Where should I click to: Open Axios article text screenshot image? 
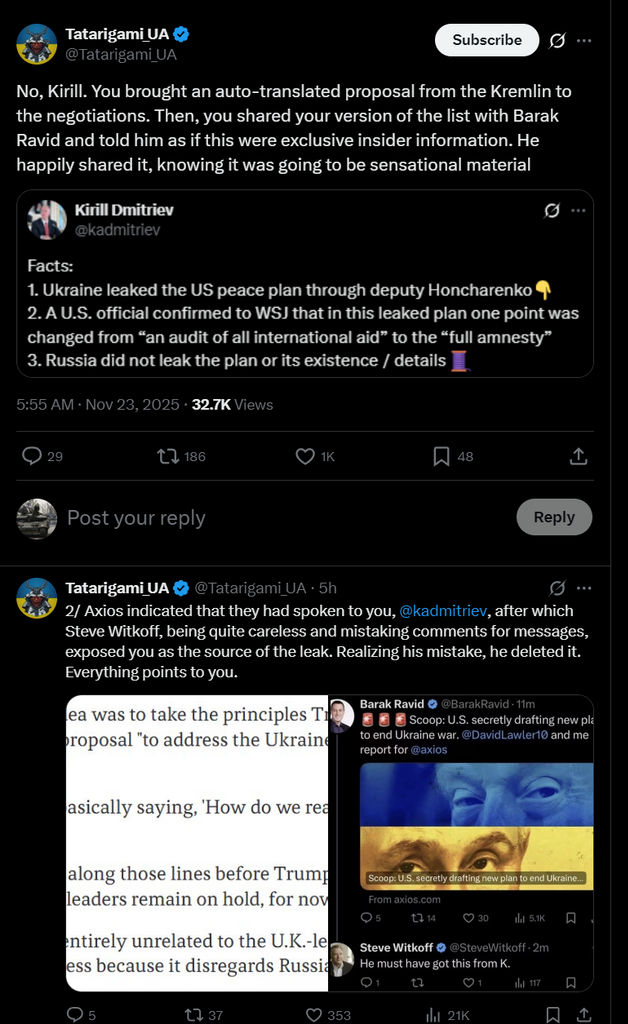(x=197, y=843)
